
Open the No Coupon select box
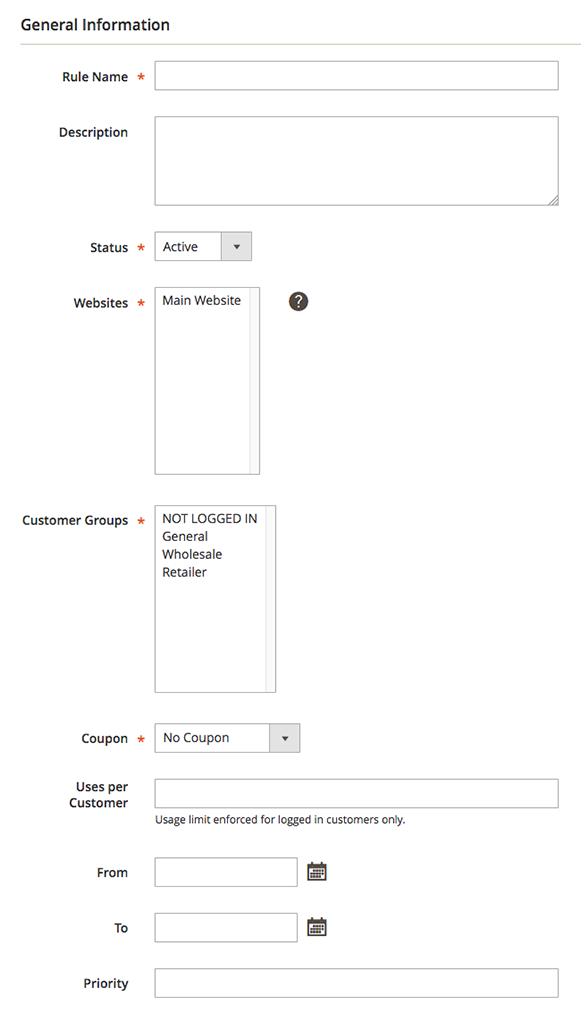[227, 738]
